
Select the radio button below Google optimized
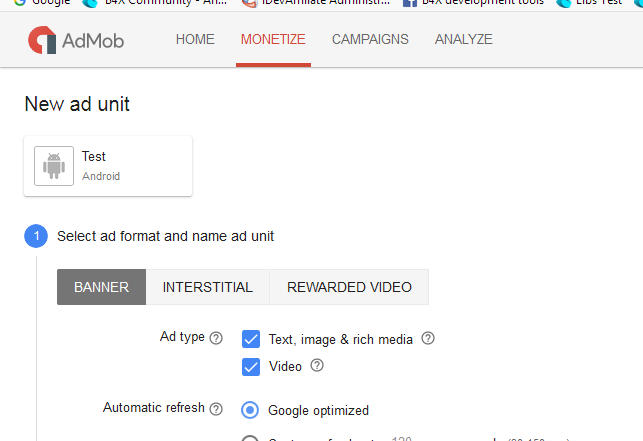pyautogui.click(x=250, y=438)
